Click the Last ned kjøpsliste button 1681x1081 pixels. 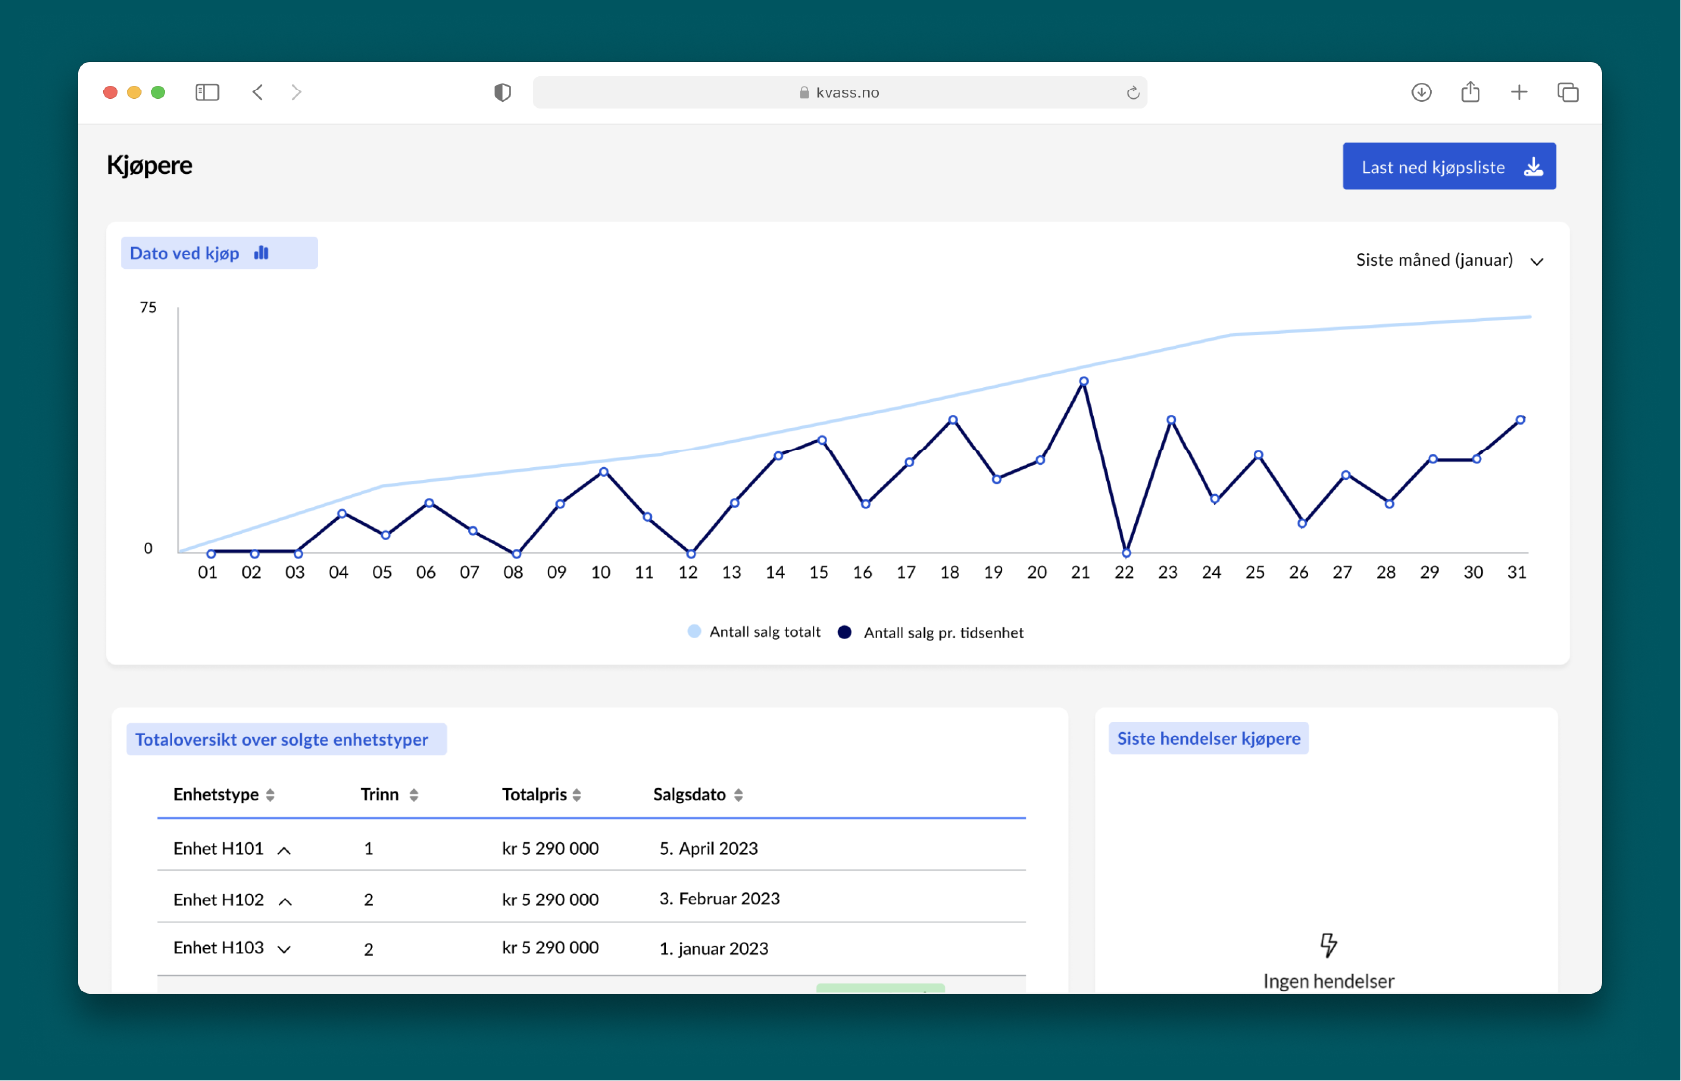[x=1448, y=167]
